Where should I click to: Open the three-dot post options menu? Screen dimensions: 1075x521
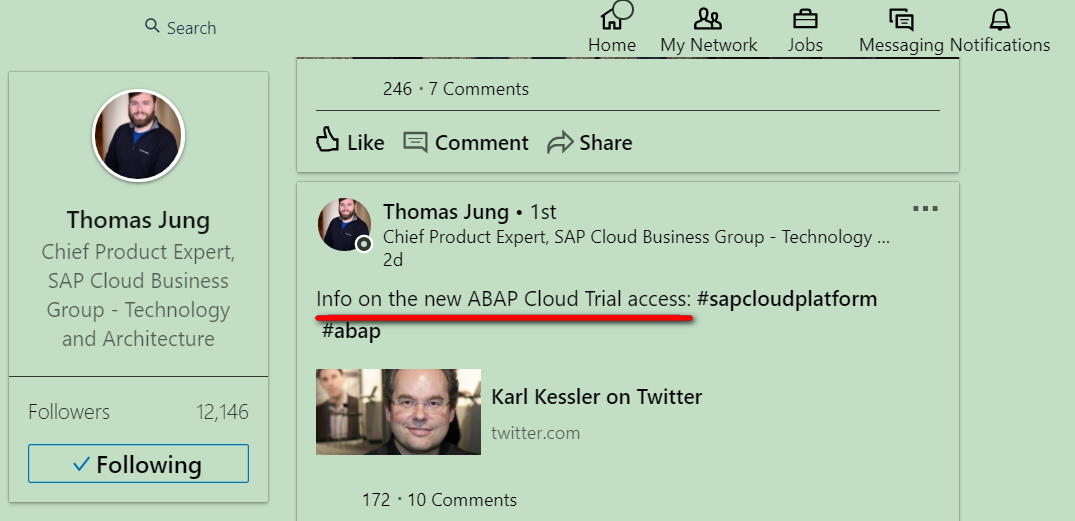(926, 208)
